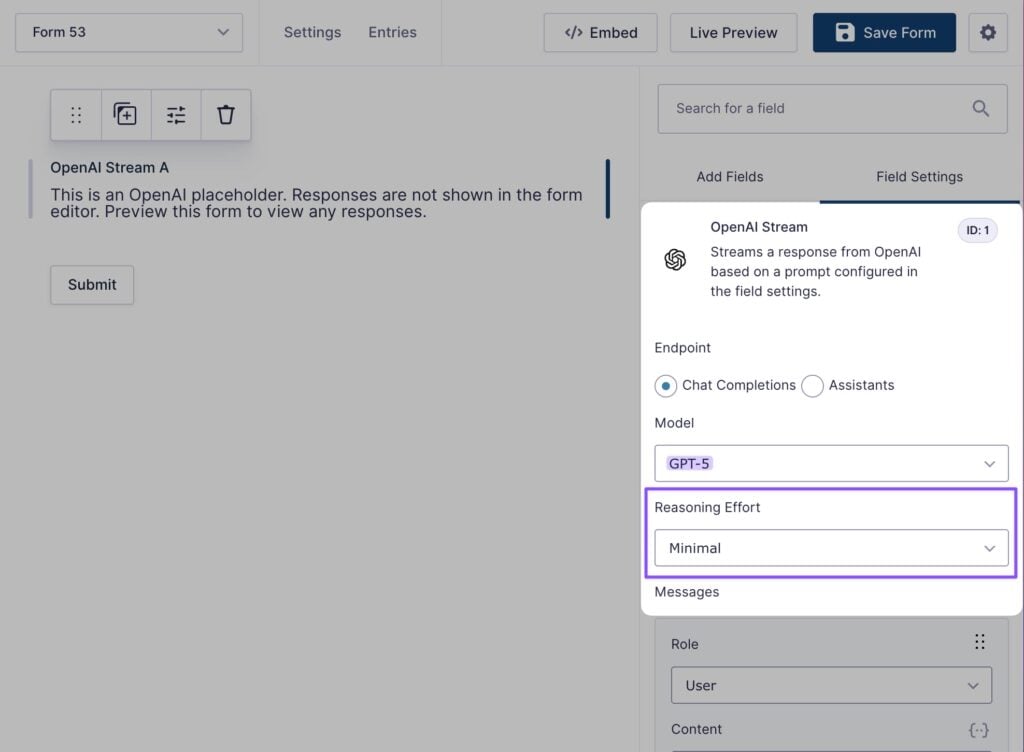Select the Assistants endpoint radio button
The width and height of the screenshot is (1024, 752).
[x=812, y=386]
